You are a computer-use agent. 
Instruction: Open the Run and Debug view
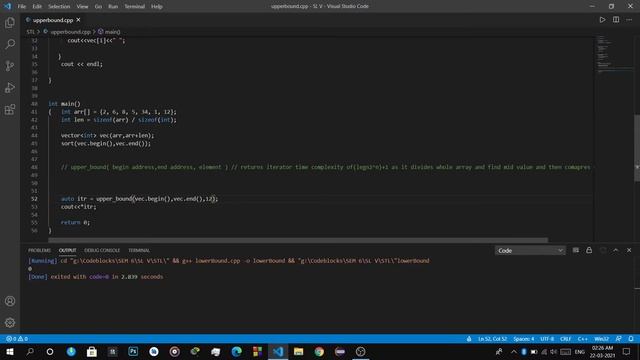(x=10, y=87)
